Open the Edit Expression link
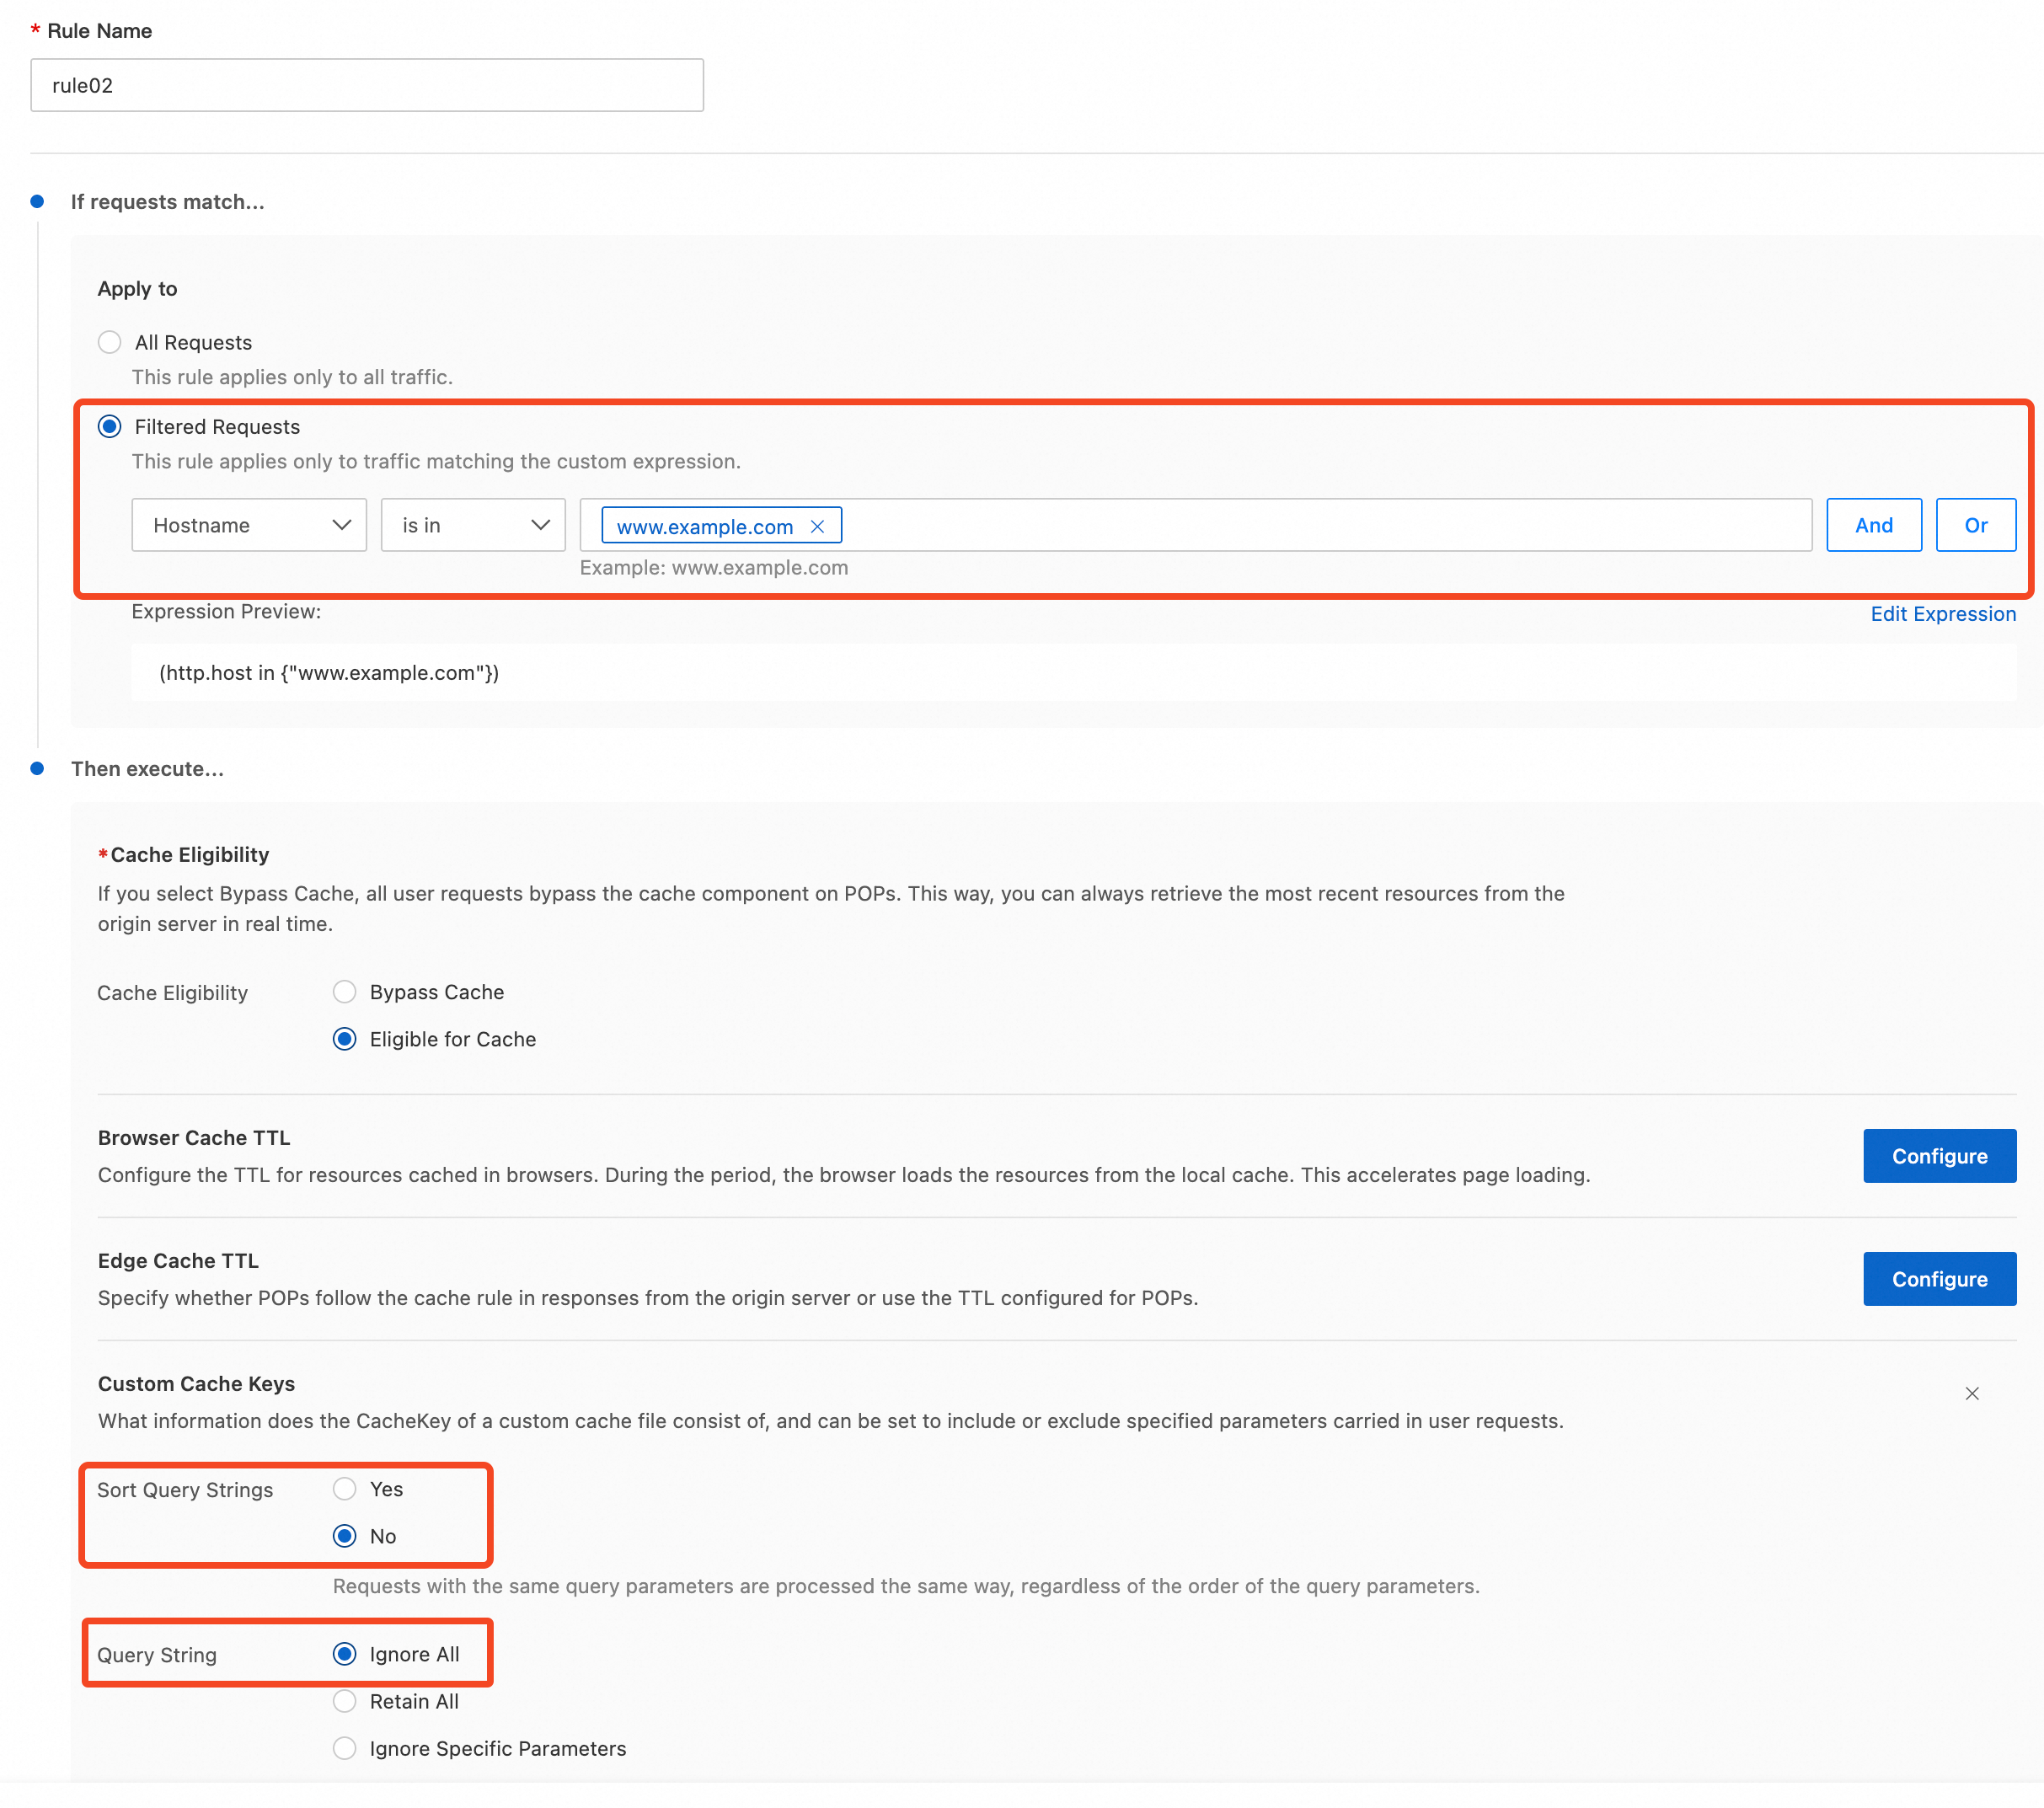Viewport: 2044px width, 1808px height. [x=1942, y=614]
